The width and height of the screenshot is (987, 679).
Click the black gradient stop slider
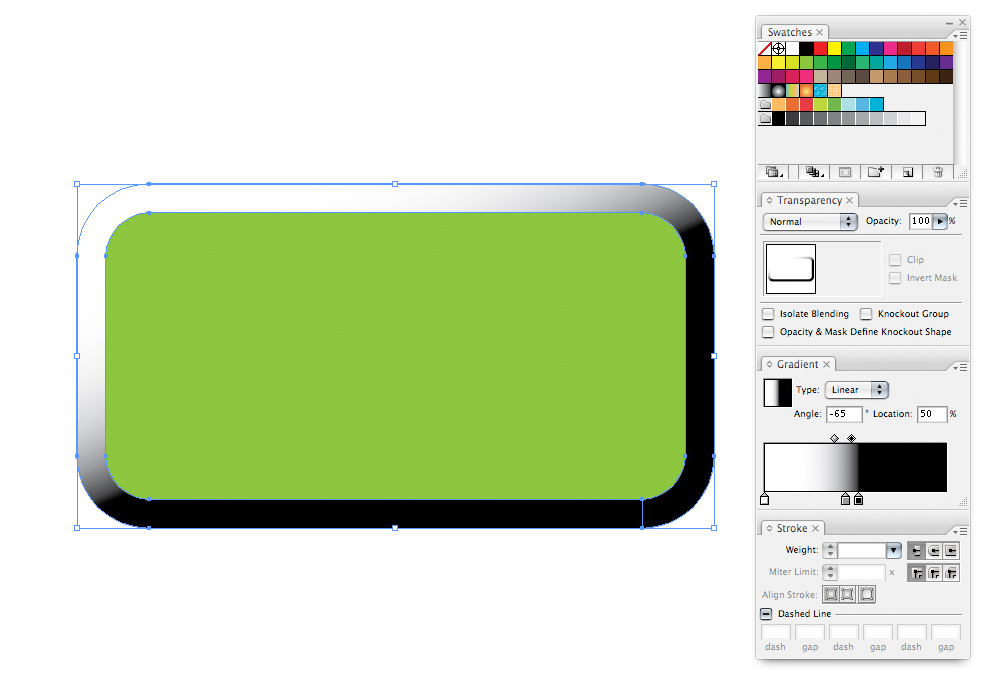(x=859, y=500)
